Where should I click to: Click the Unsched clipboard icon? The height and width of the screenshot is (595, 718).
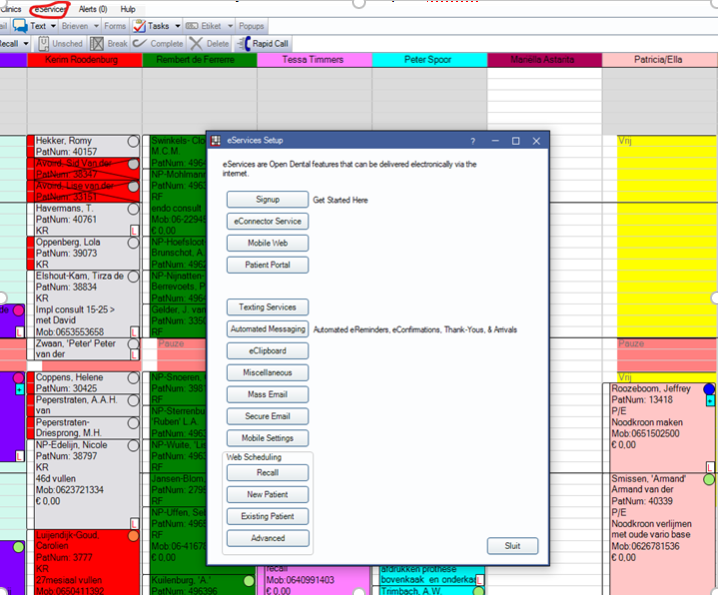coord(44,44)
